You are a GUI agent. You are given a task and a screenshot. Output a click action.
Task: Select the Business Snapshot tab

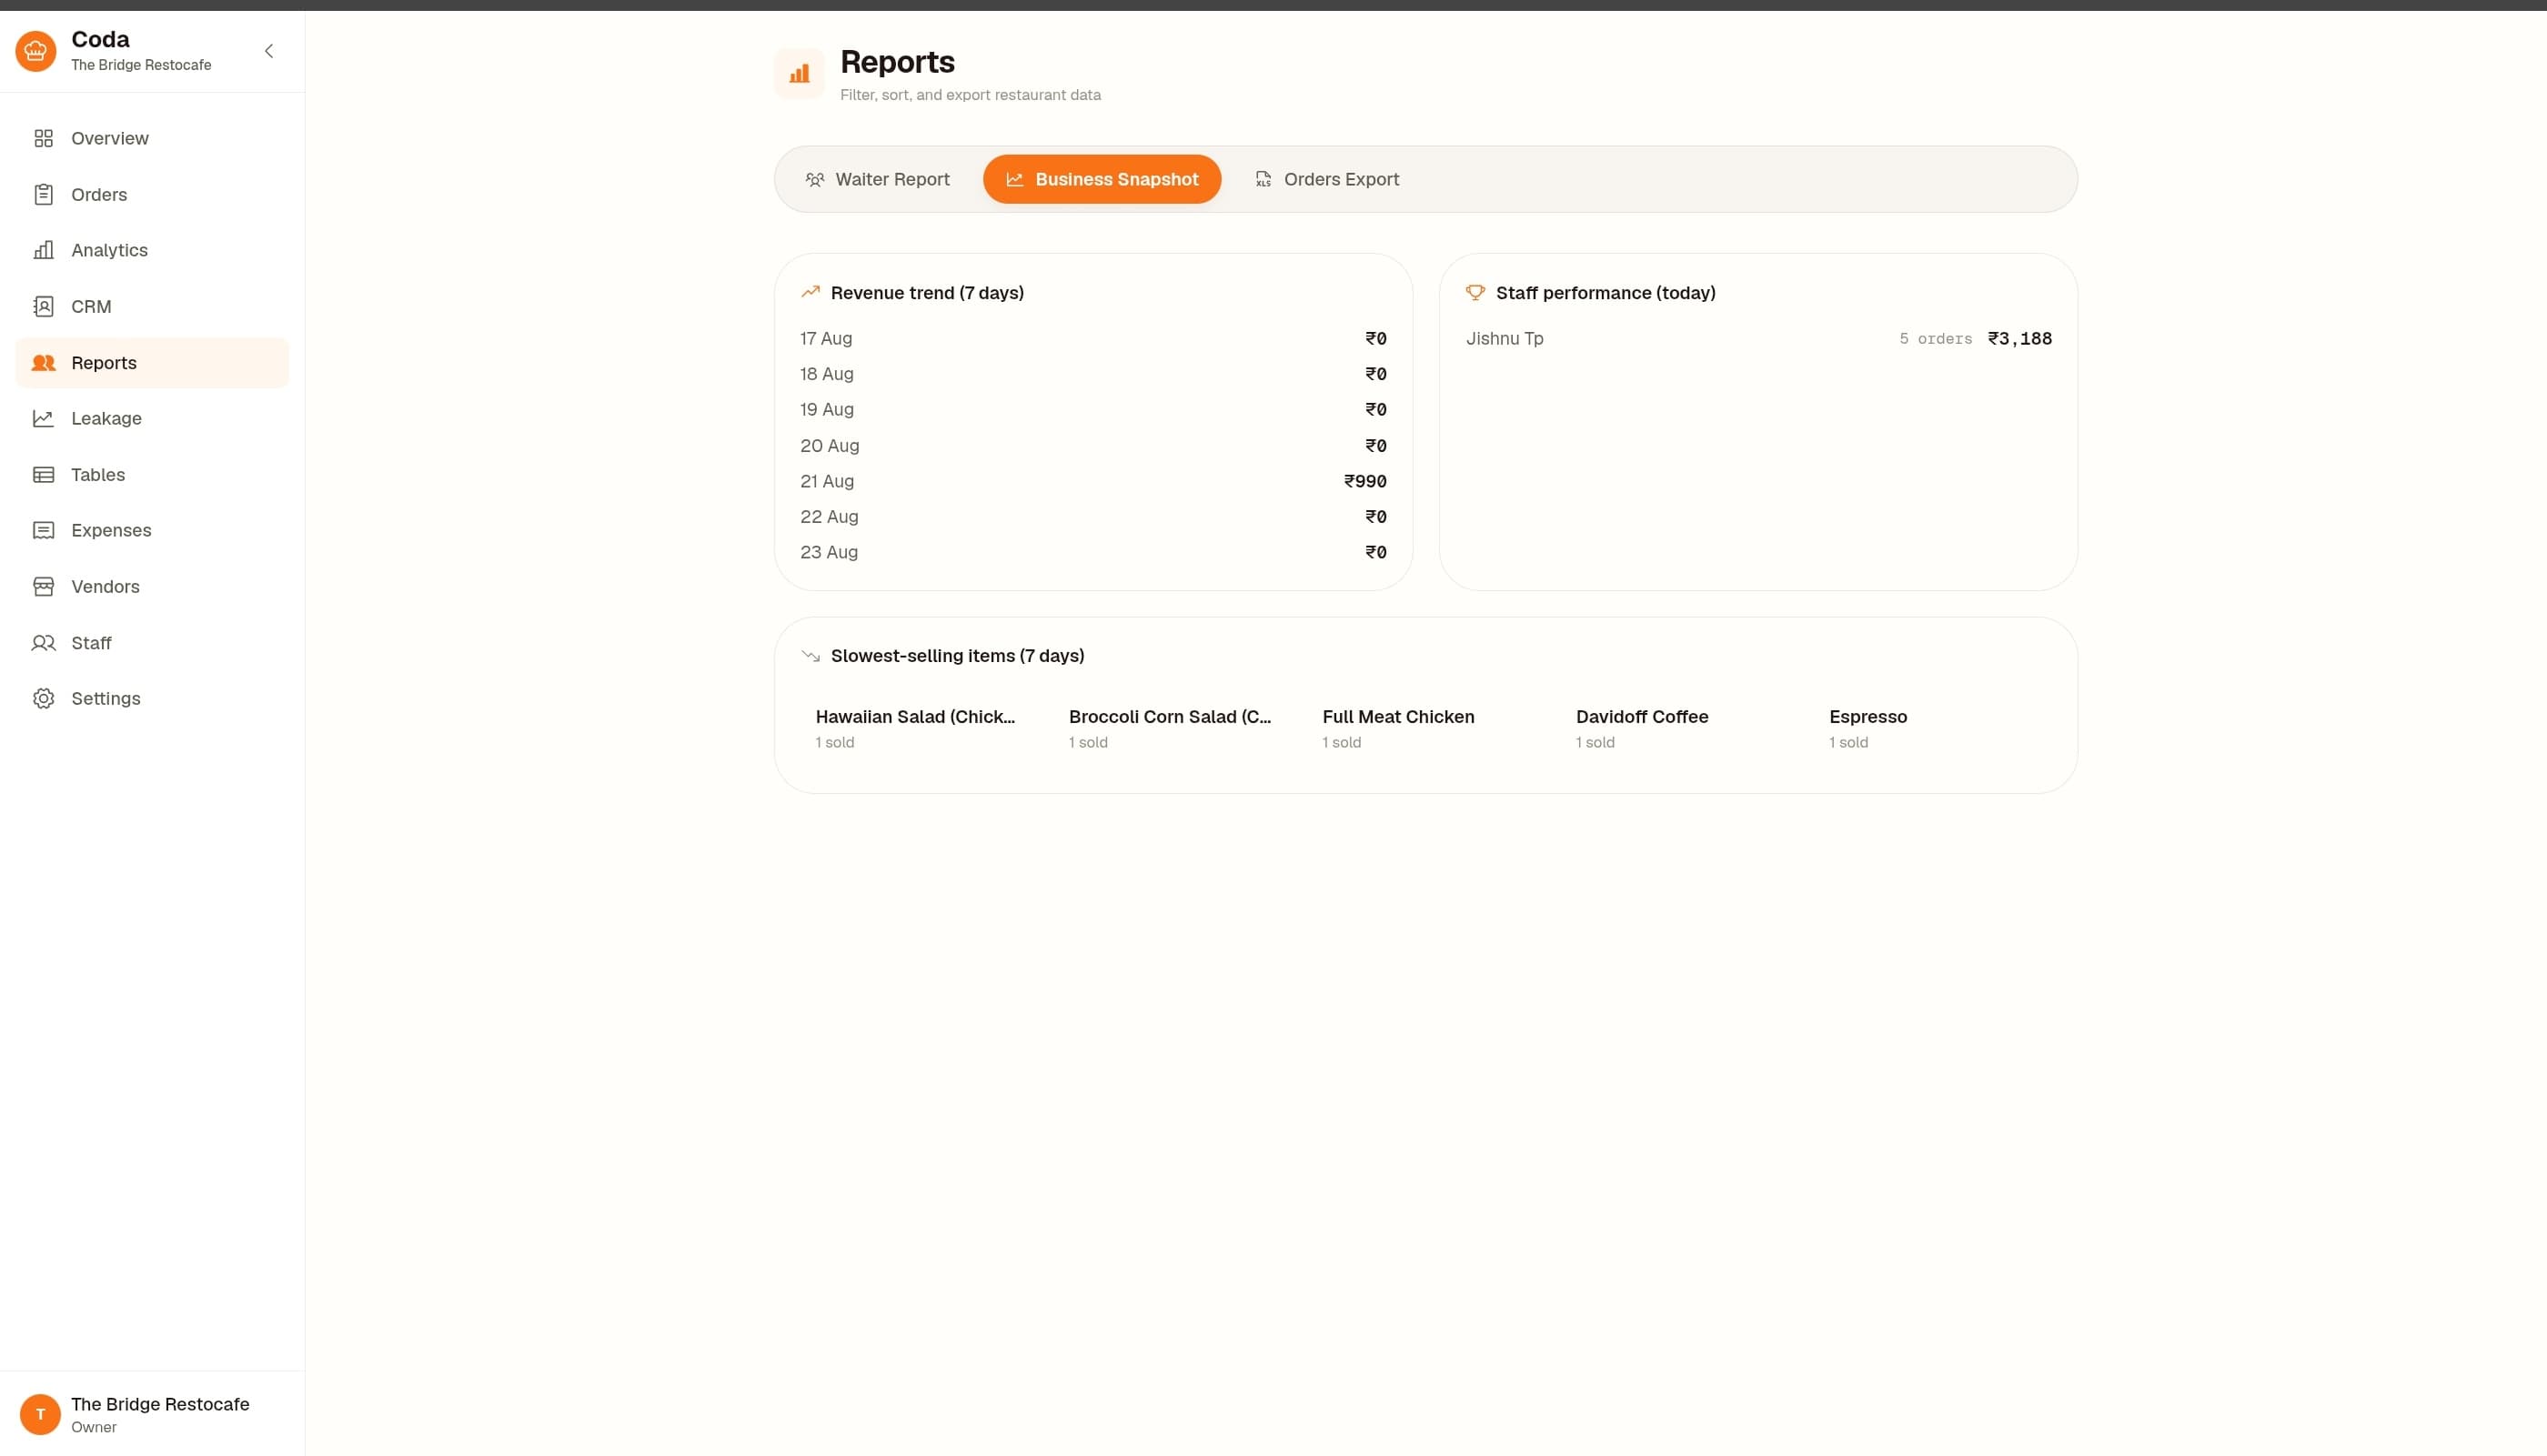click(x=1102, y=179)
